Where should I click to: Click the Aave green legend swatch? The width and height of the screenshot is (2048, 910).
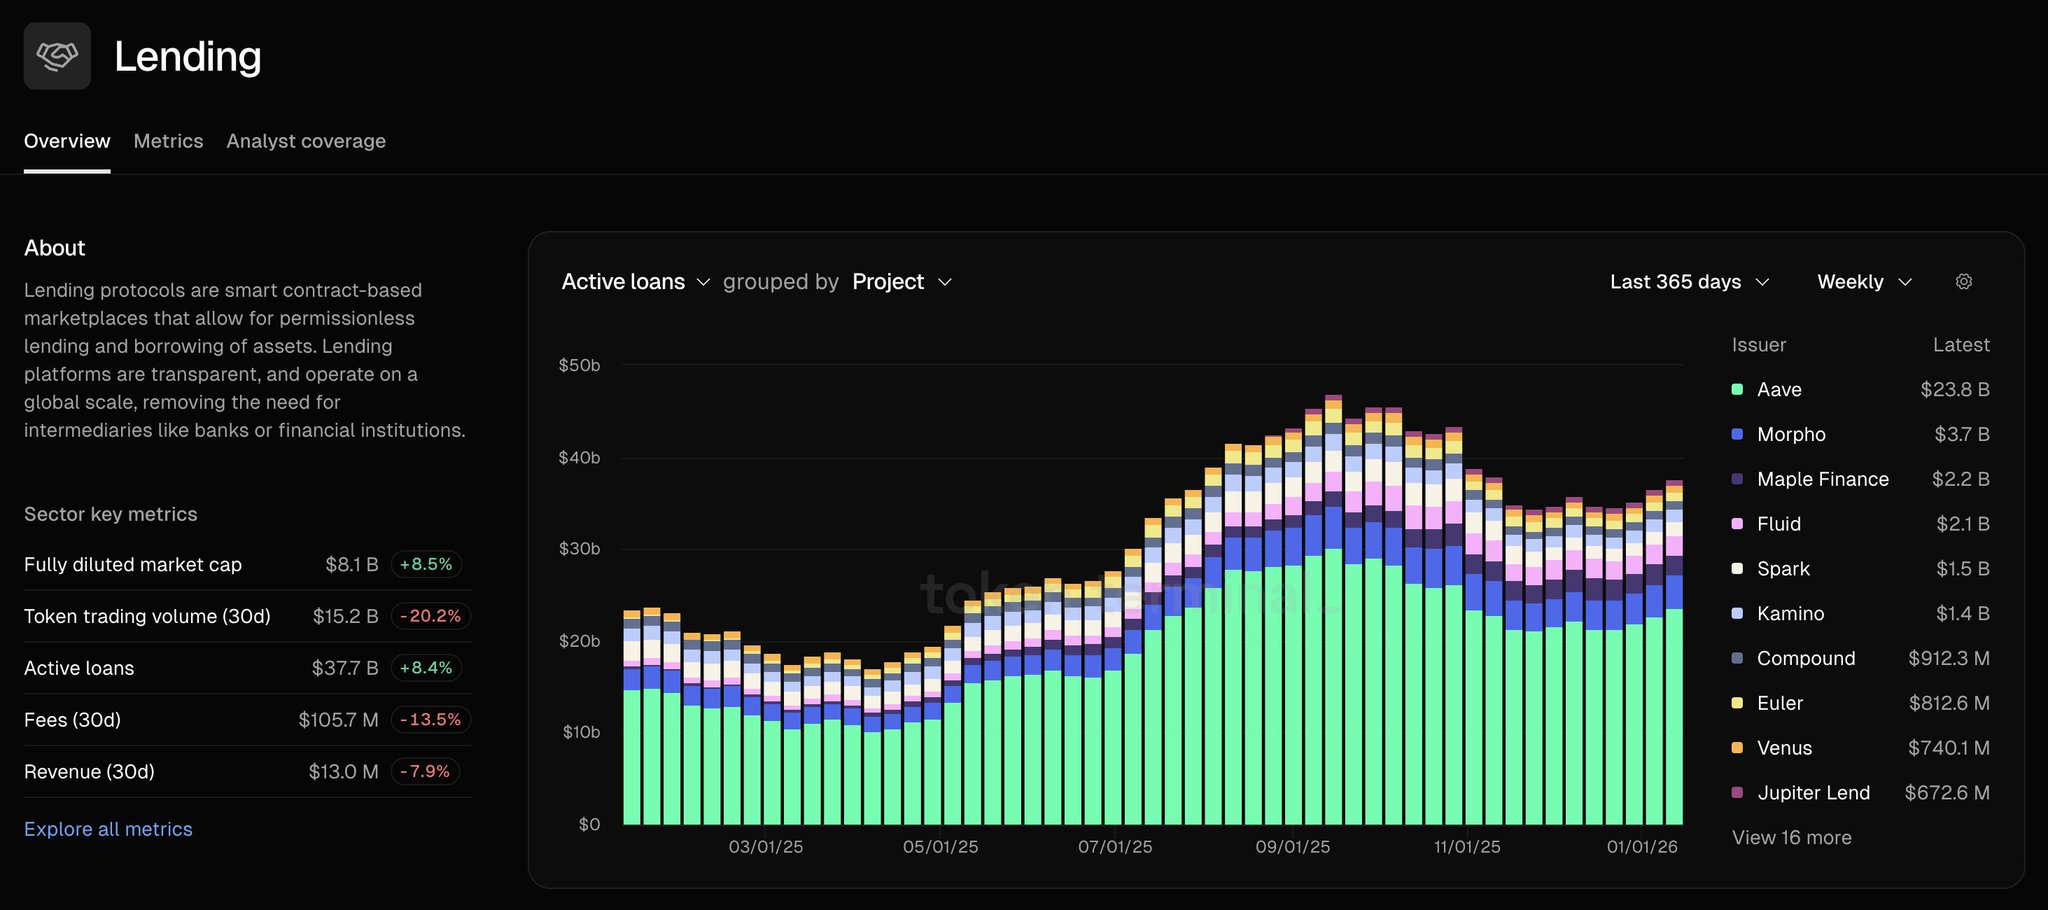point(1737,390)
